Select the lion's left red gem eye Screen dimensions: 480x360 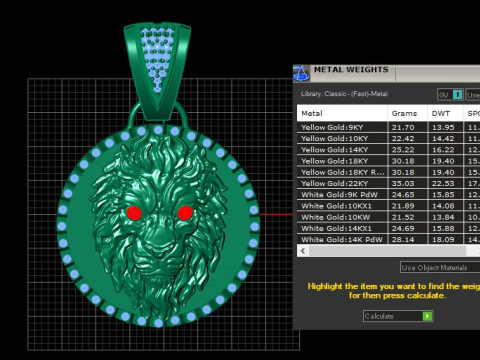(x=134, y=213)
